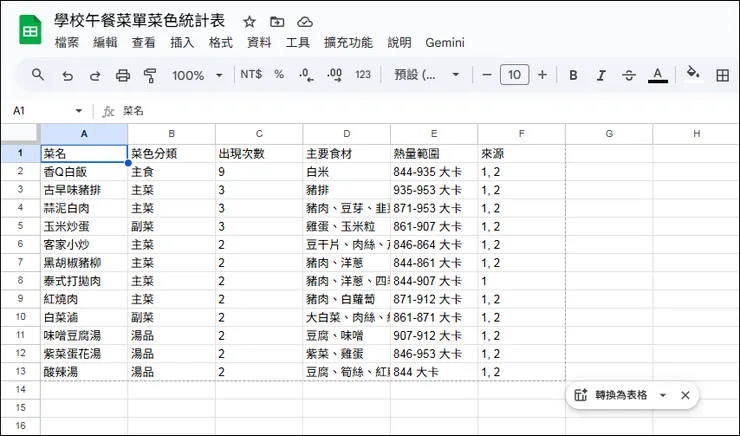Select cell 雞蛋、玉米粒
The height and width of the screenshot is (436, 740).
(x=346, y=226)
